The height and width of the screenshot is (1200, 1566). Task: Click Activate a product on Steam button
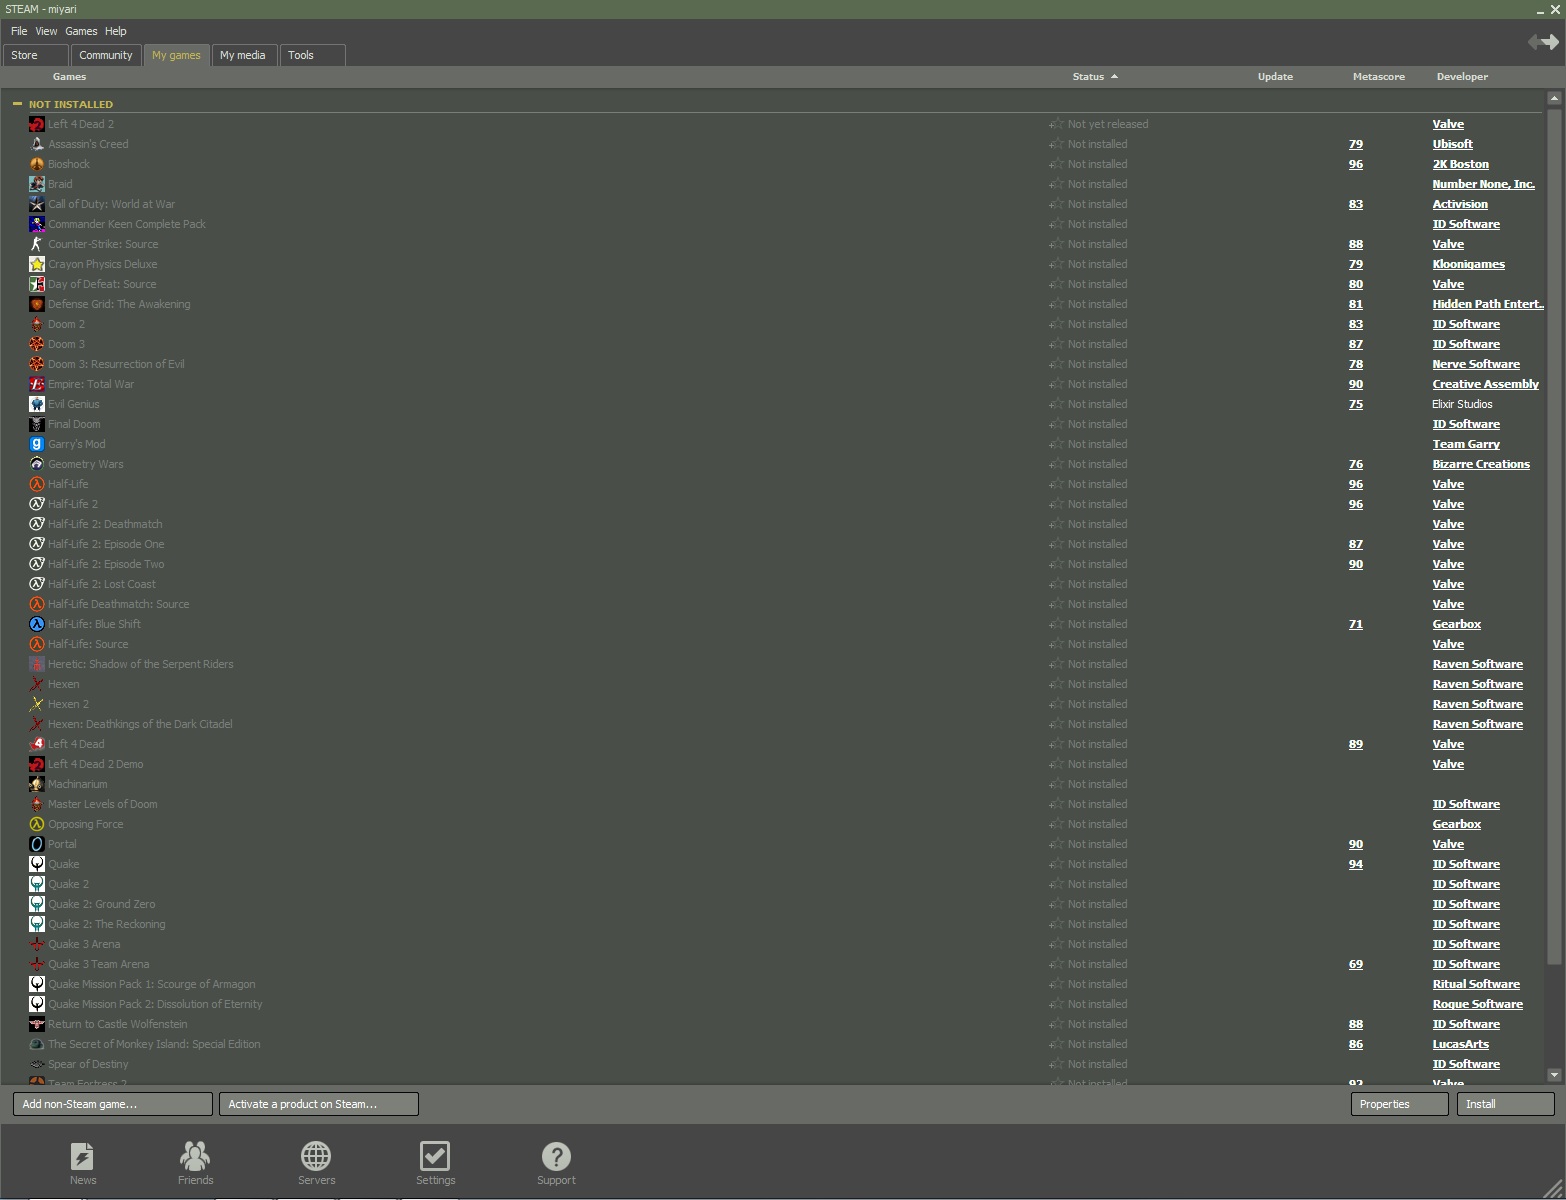pyautogui.click(x=319, y=1104)
